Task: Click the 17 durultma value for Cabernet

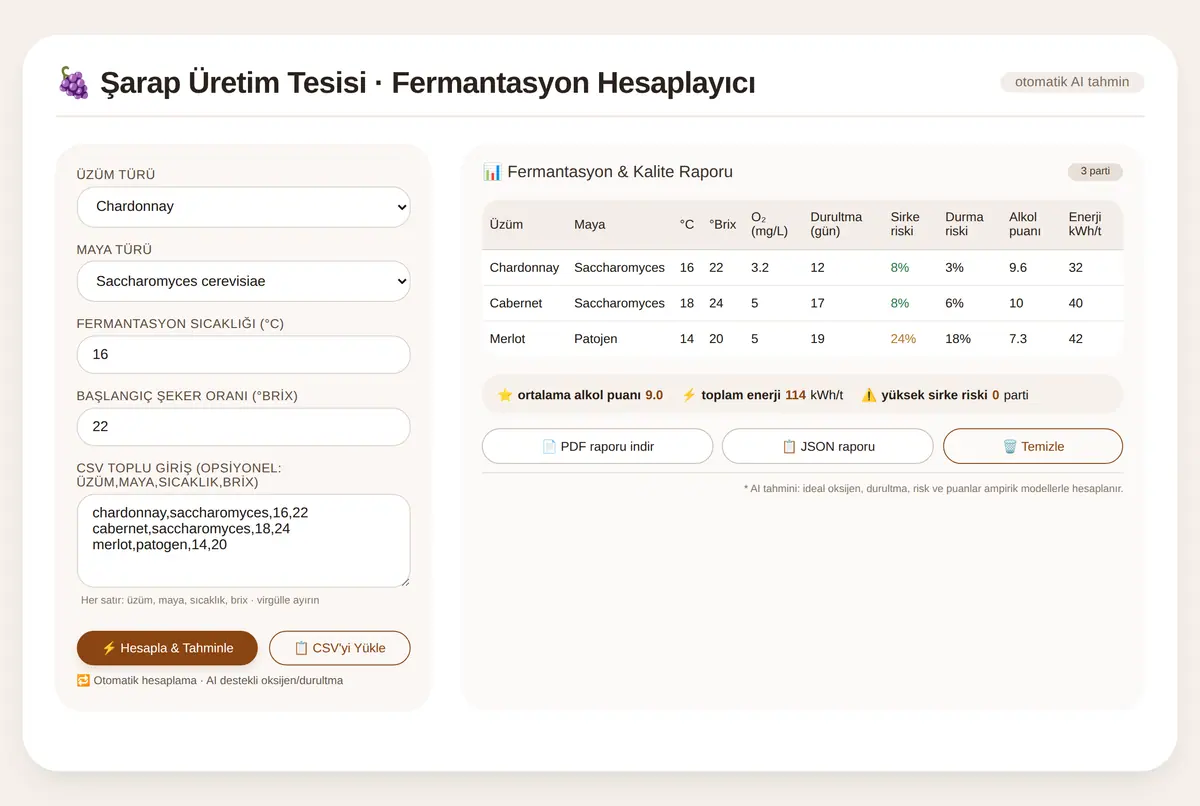Action: 818,303
